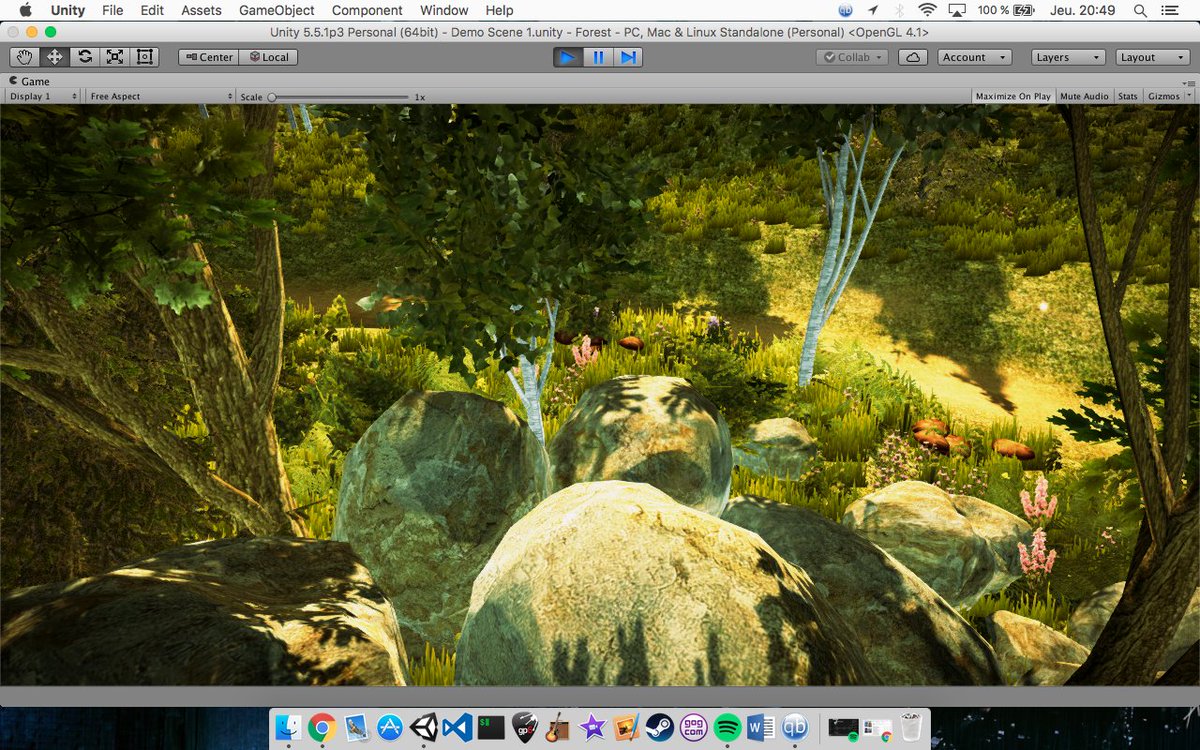Open Spotlight search
The height and width of the screenshot is (750, 1200).
pyautogui.click(x=1141, y=10)
